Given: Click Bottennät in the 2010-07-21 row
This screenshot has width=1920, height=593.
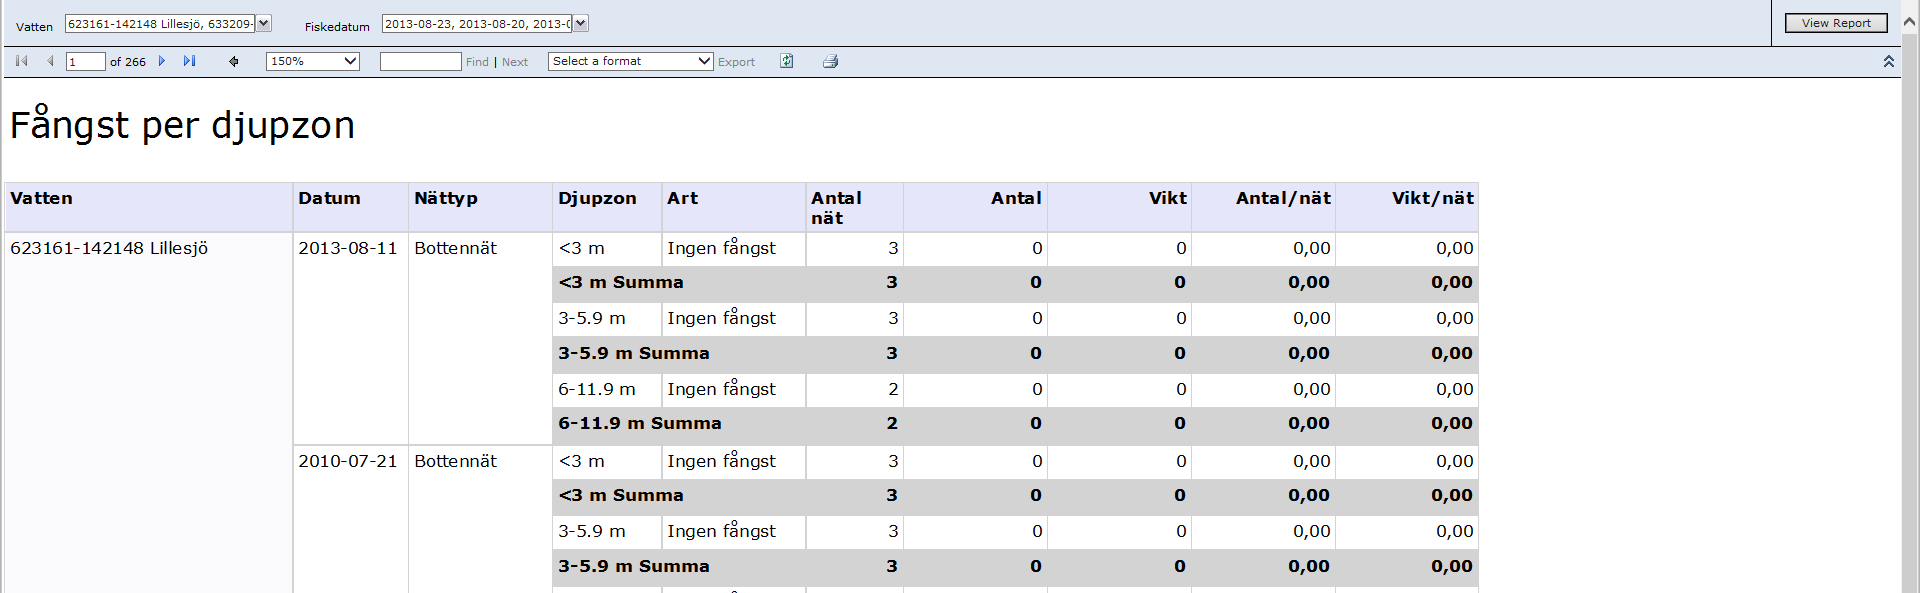Looking at the screenshot, I should click(456, 461).
